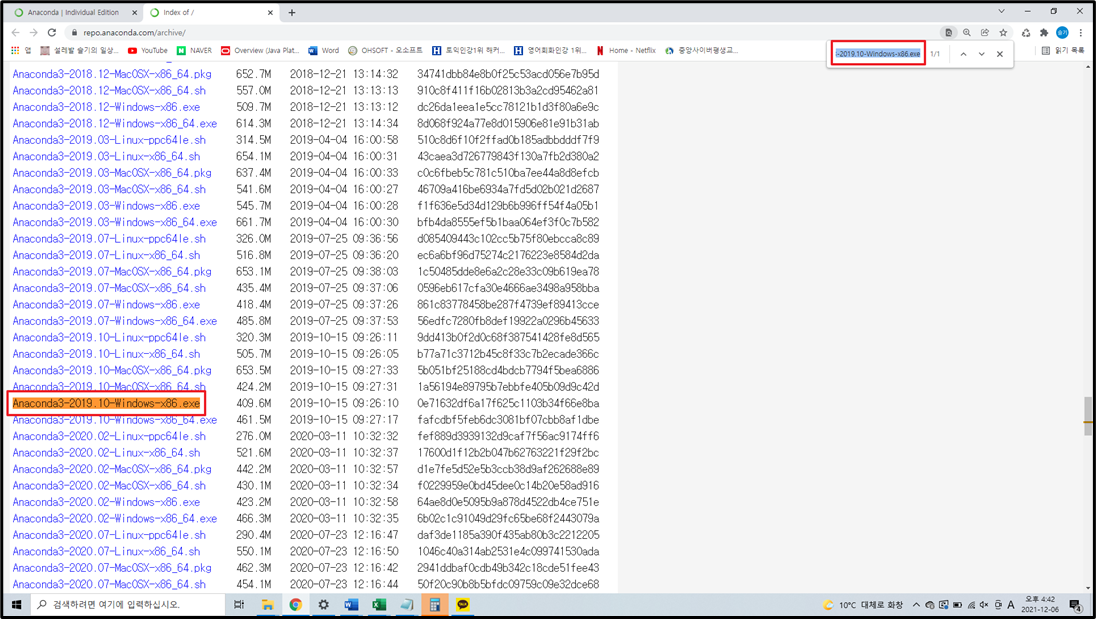Go back to the previous page
This screenshot has width=1096, height=619.
coord(15,32)
